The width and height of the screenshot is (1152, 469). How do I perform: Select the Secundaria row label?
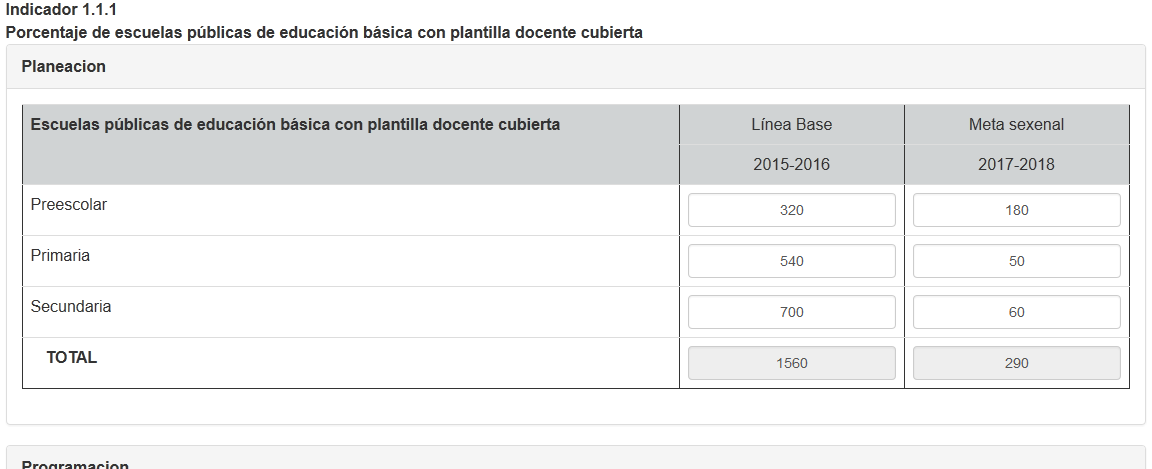71,307
